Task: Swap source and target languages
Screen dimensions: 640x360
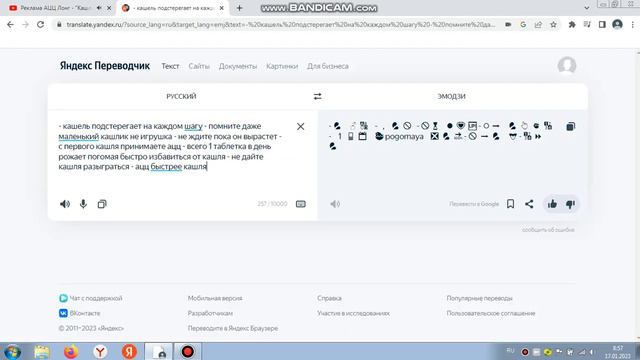Action: [x=318, y=96]
